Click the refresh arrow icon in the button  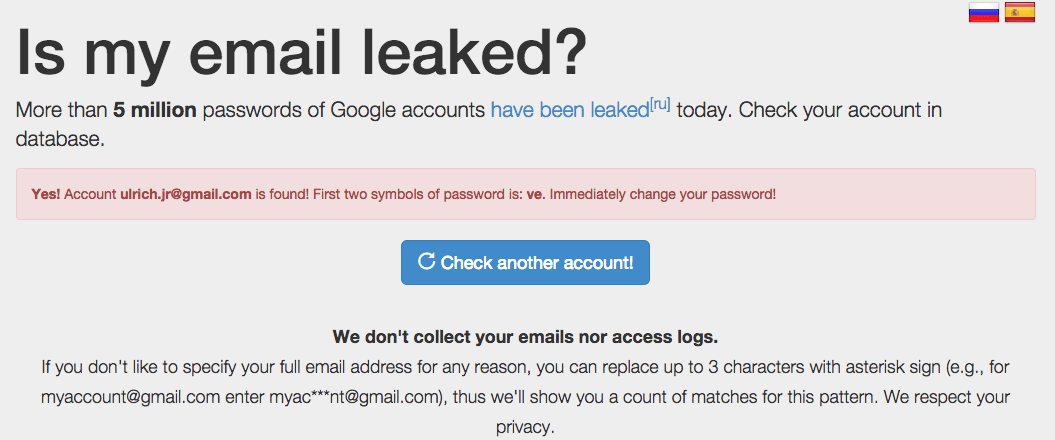pos(426,262)
